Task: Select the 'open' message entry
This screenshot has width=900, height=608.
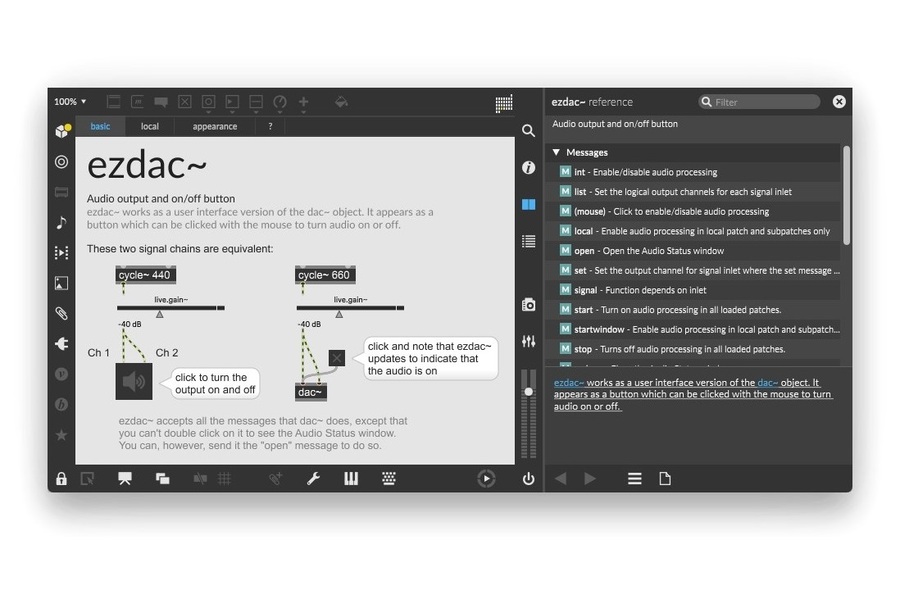Action: coord(693,251)
